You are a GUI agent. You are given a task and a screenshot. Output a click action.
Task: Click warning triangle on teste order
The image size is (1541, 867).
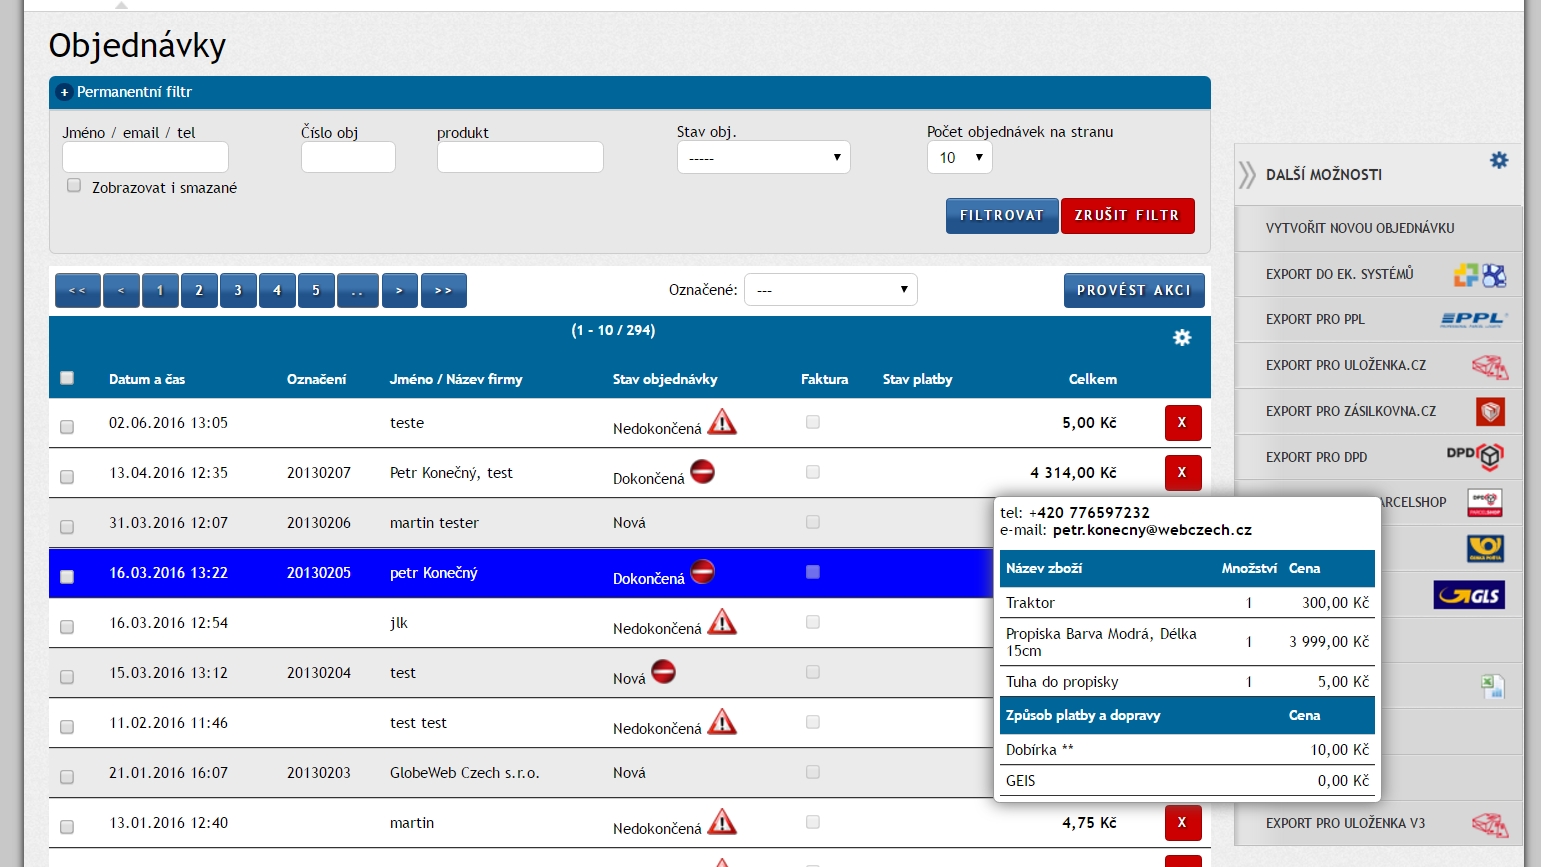(x=722, y=423)
